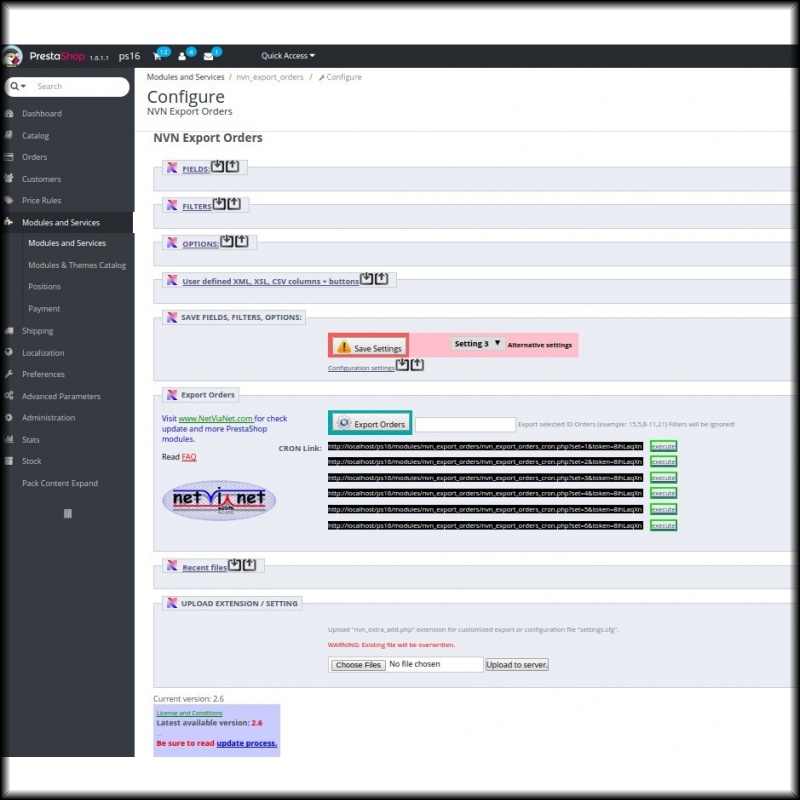
Task: Open the new customers notification icon
Action: pyautogui.click(x=182, y=56)
